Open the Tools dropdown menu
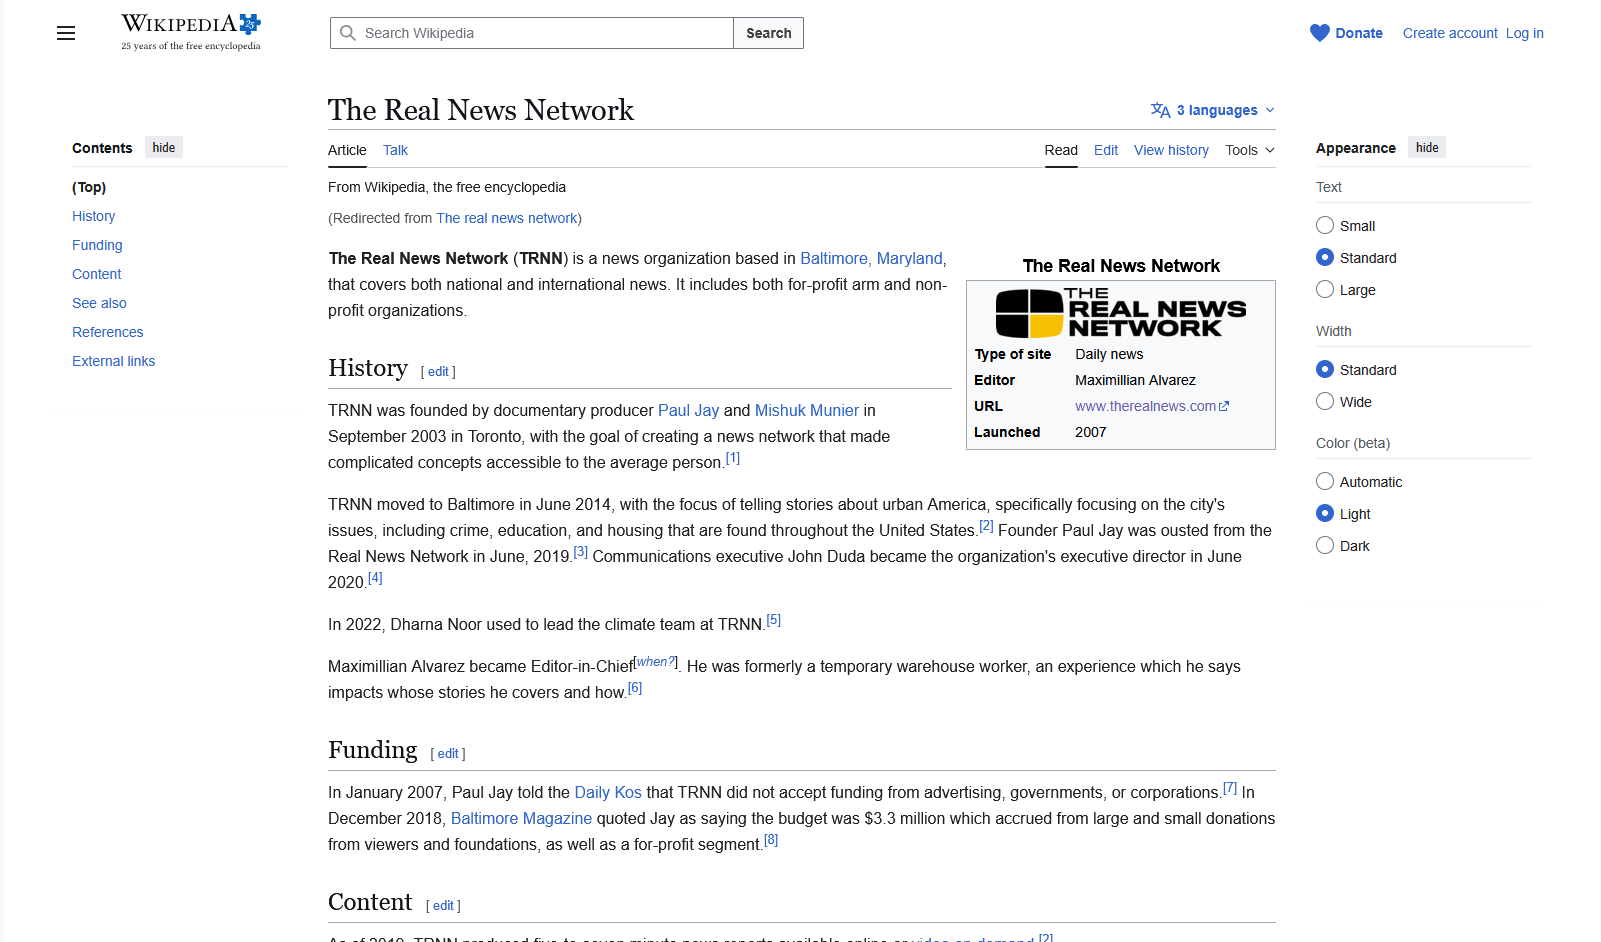The width and height of the screenshot is (1601, 942). [1250, 150]
